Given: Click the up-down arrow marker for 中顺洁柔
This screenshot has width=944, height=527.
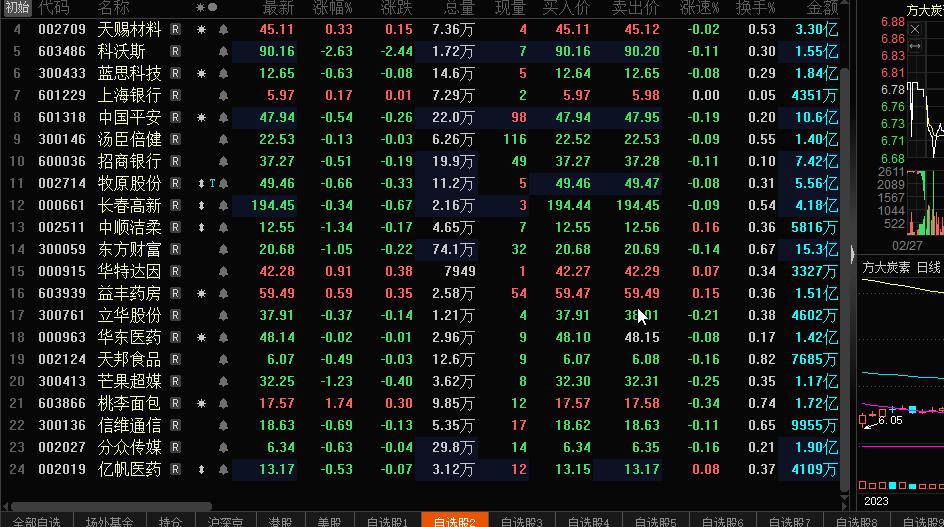Looking at the screenshot, I should click(x=201, y=228).
